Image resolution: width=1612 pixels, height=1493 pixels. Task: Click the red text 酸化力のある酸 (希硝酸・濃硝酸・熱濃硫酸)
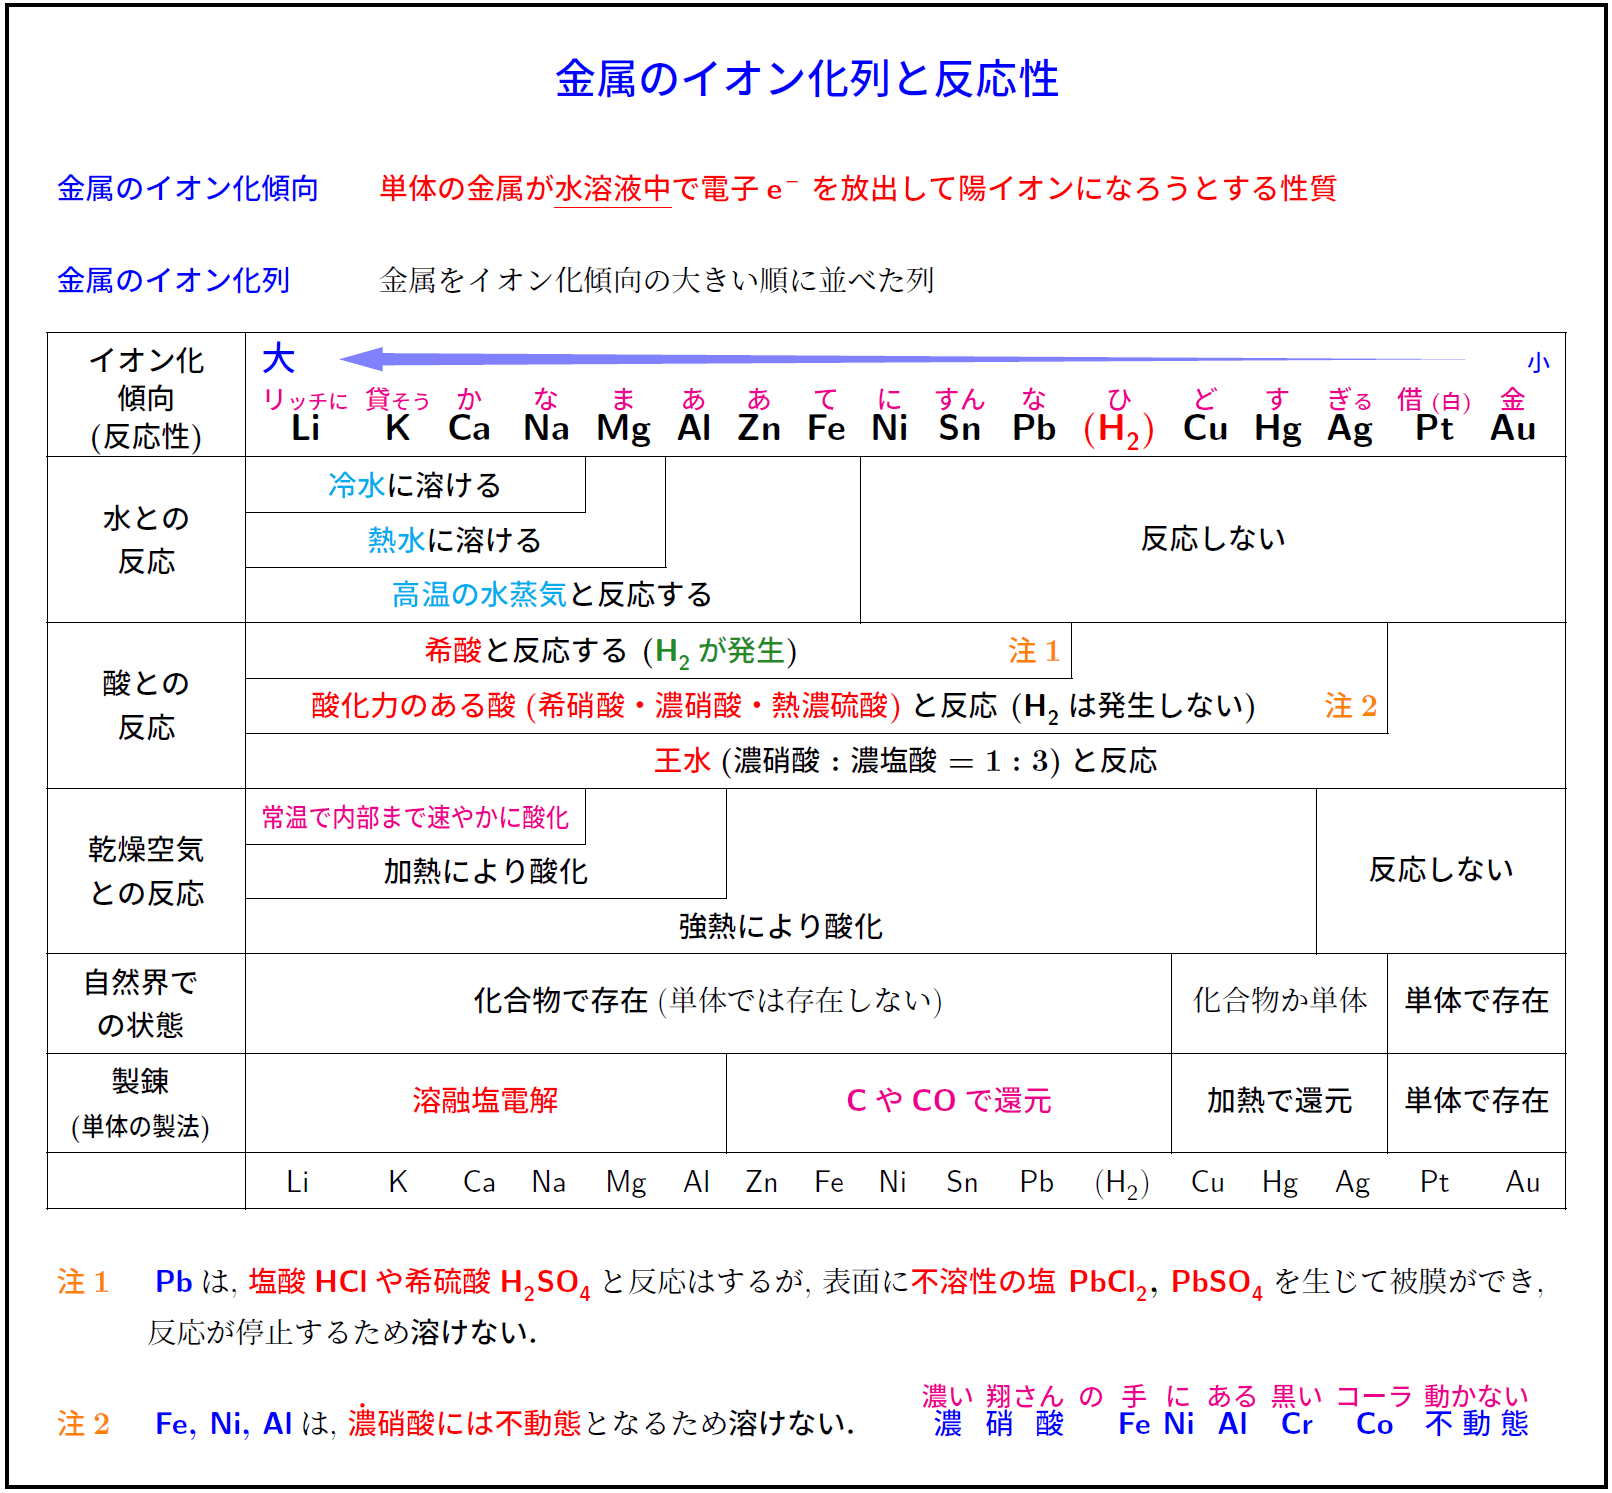coord(606,706)
